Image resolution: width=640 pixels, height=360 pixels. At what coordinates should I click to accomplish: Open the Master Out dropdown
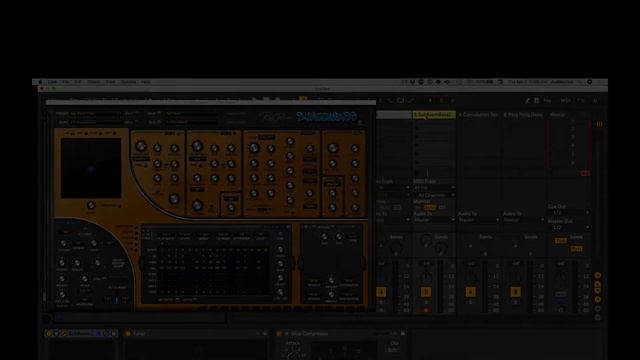click(569, 227)
